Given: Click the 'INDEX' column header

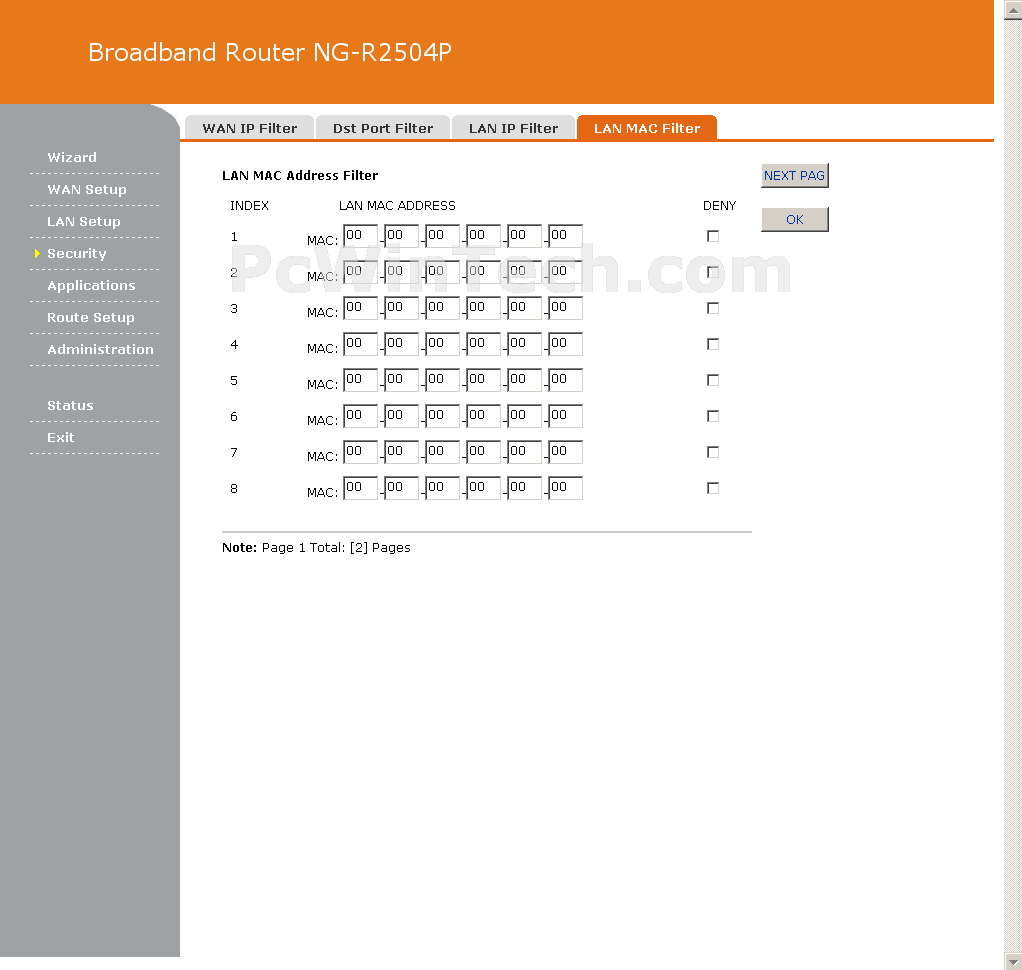Looking at the screenshot, I should point(249,205).
